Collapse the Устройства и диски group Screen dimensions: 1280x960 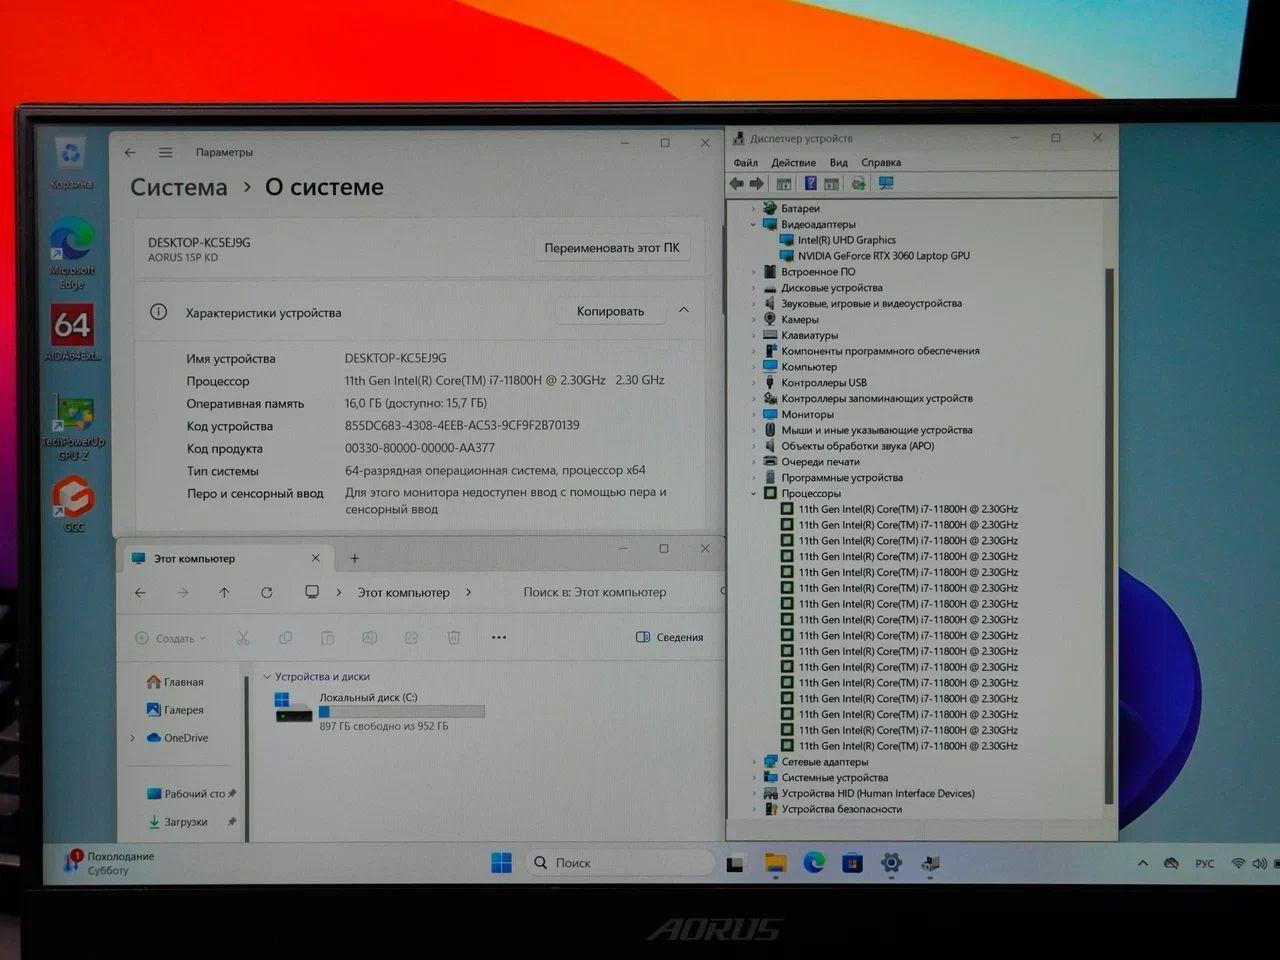pos(267,677)
